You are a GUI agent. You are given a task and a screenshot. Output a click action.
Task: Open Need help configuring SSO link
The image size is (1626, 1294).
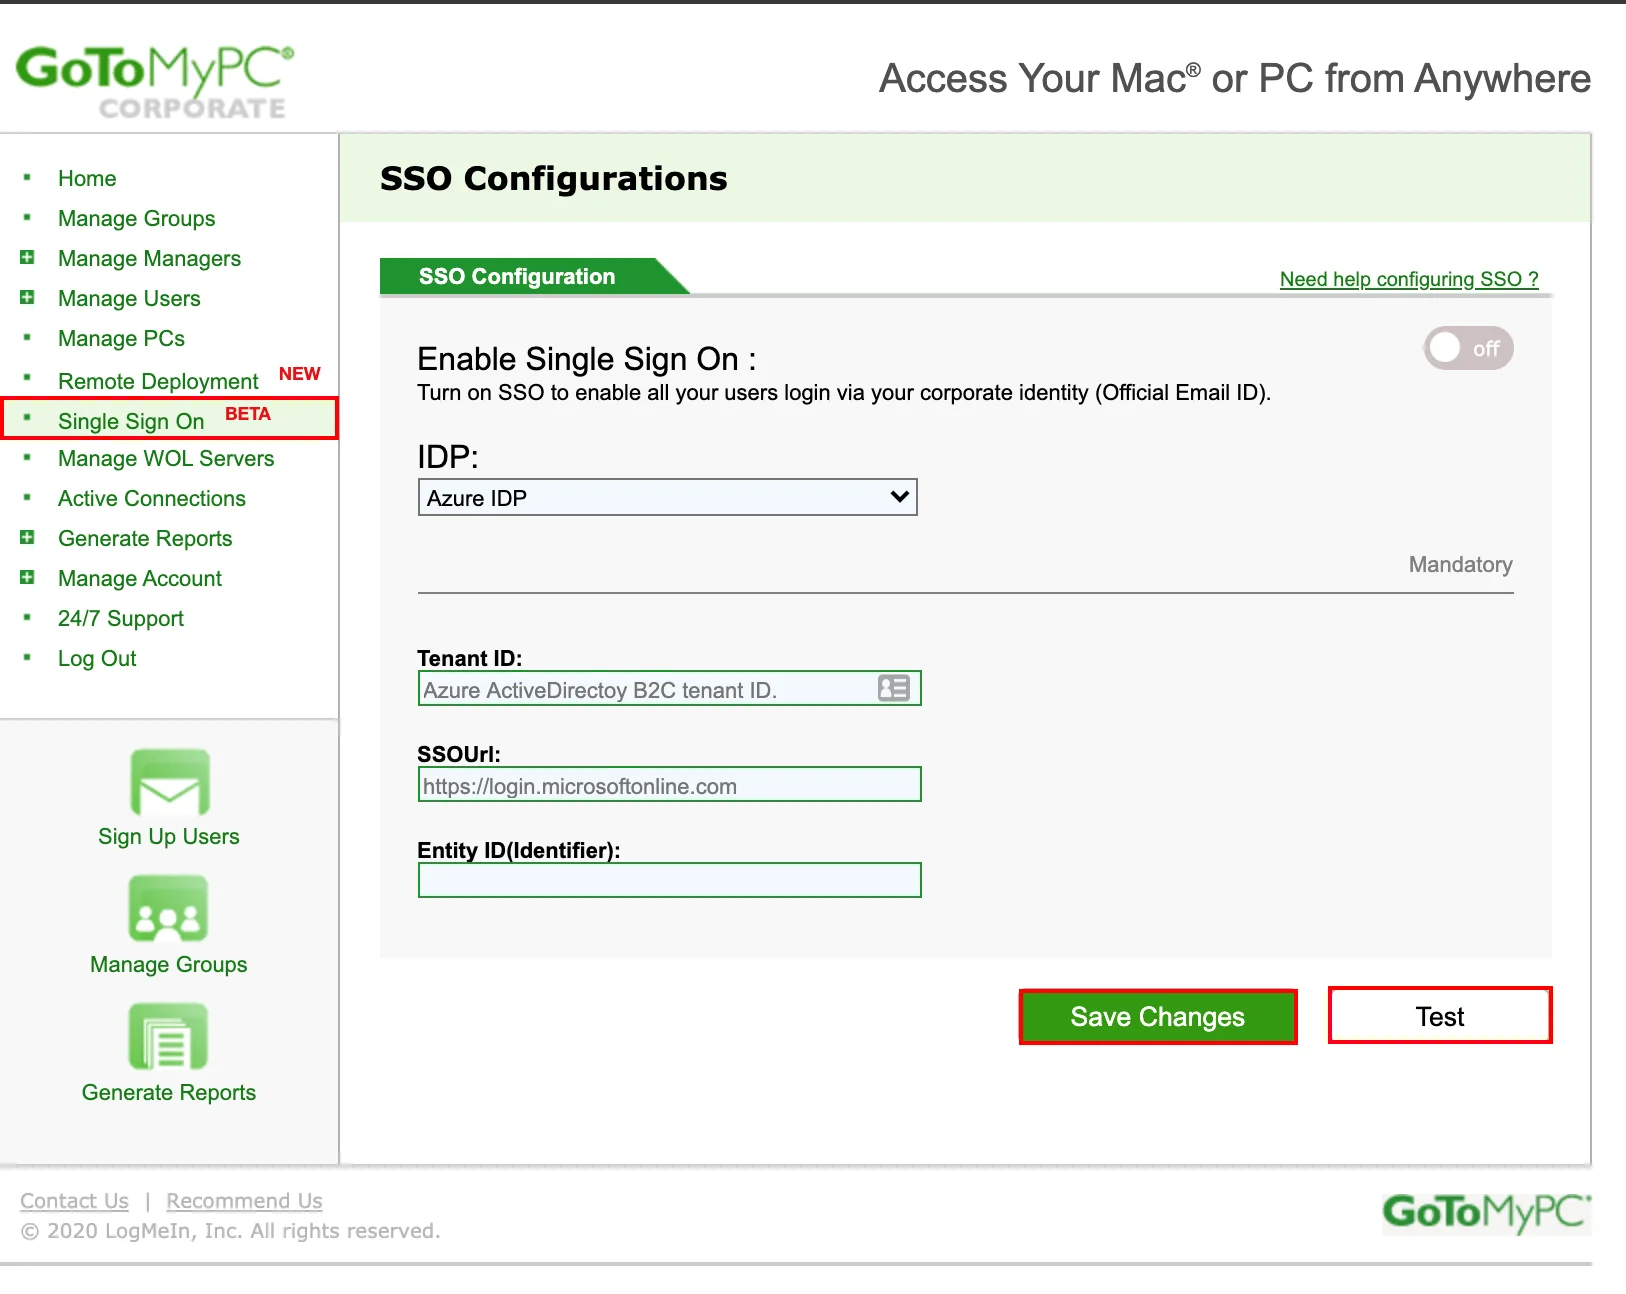pyautogui.click(x=1409, y=279)
